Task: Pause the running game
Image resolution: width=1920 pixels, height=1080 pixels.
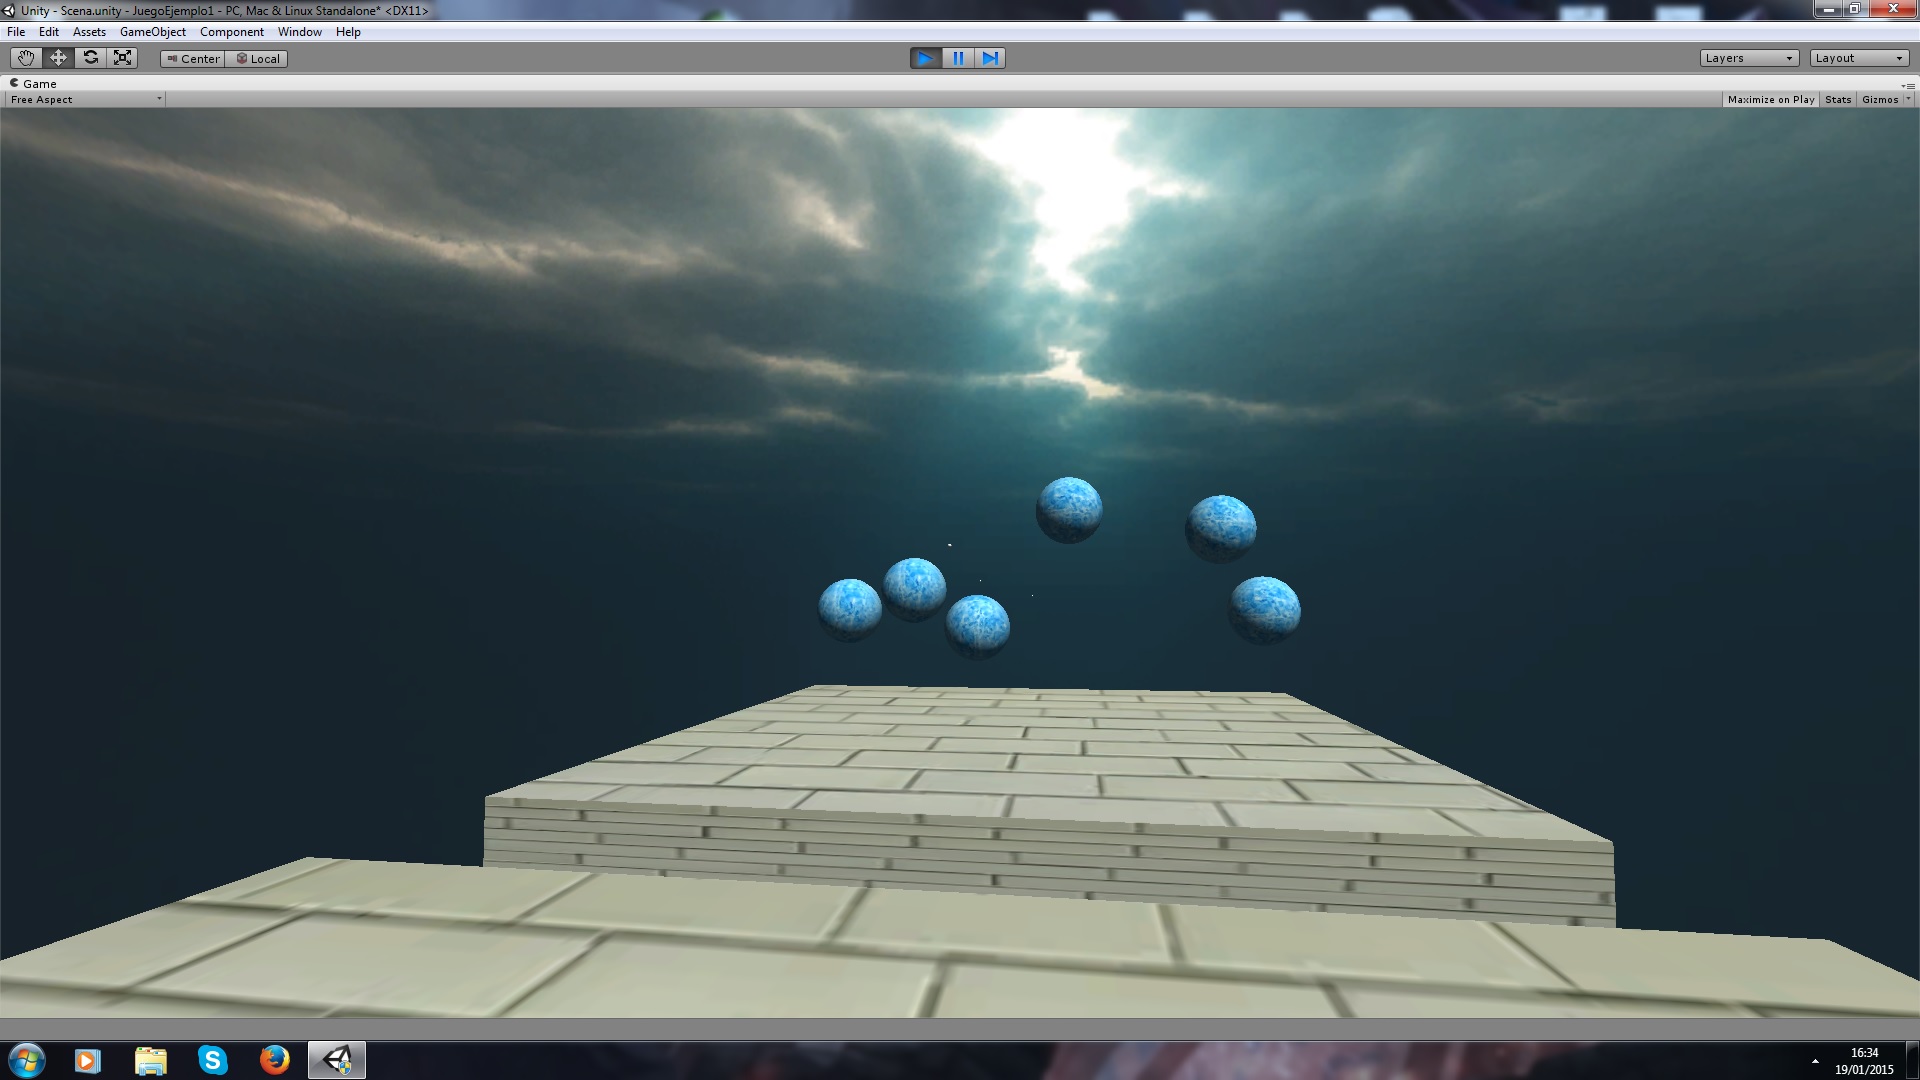Action: coord(958,58)
